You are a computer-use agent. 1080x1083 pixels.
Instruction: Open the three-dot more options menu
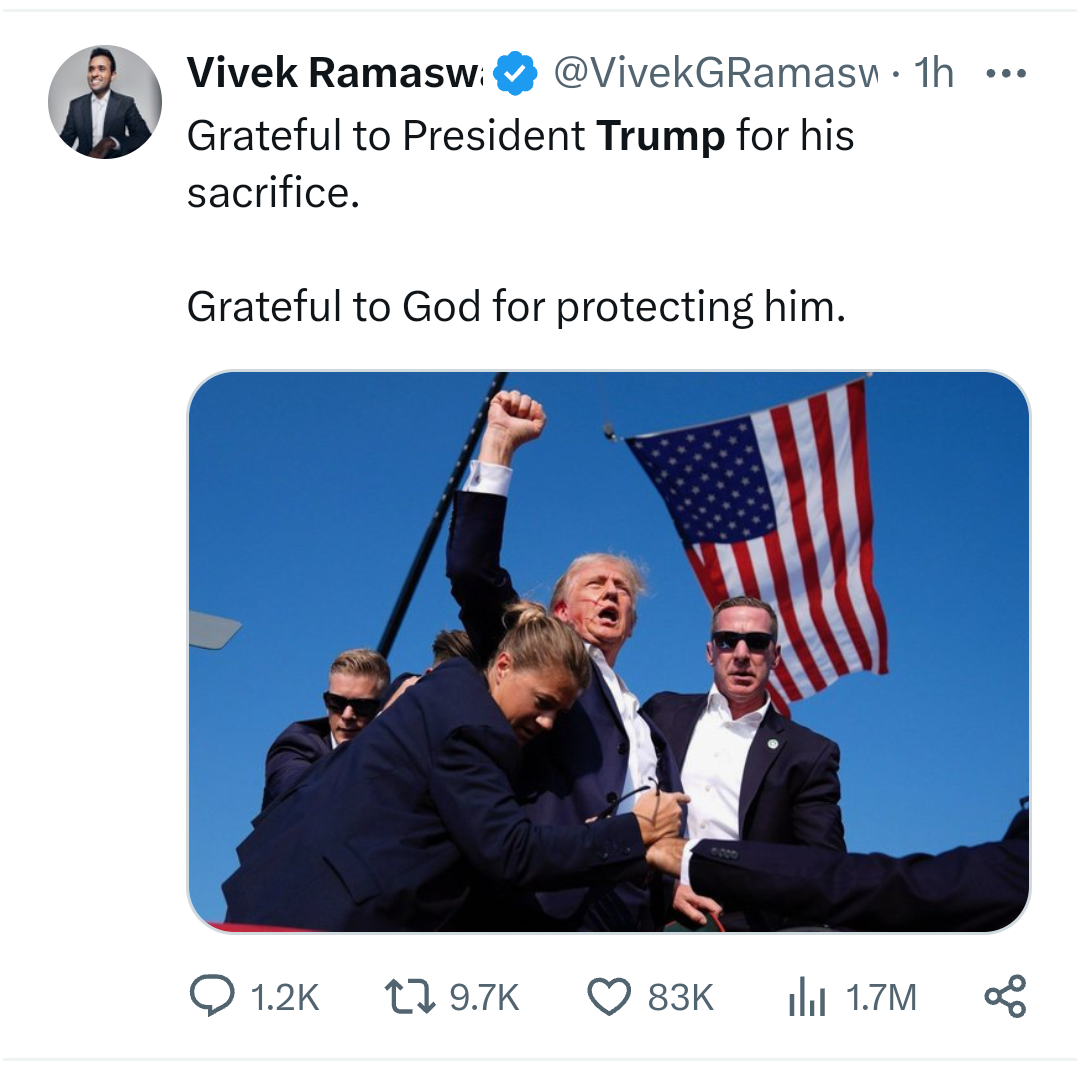click(1005, 74)
